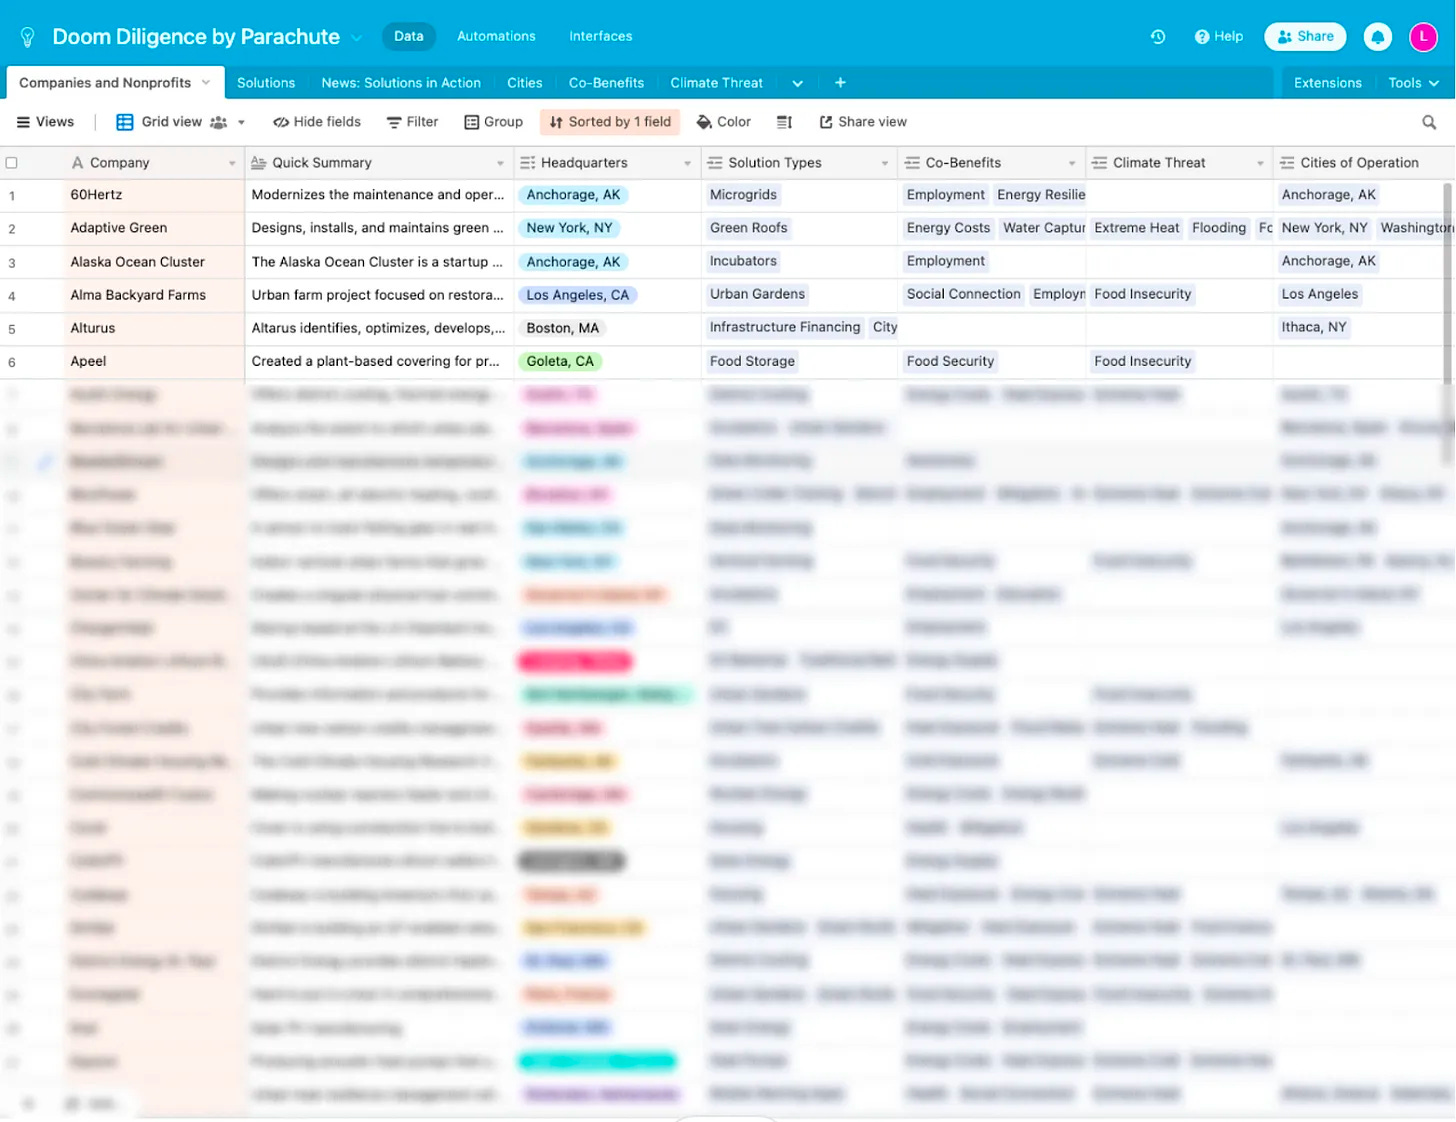Select Alaska Ocean Cluster cell

coord(154,262)
